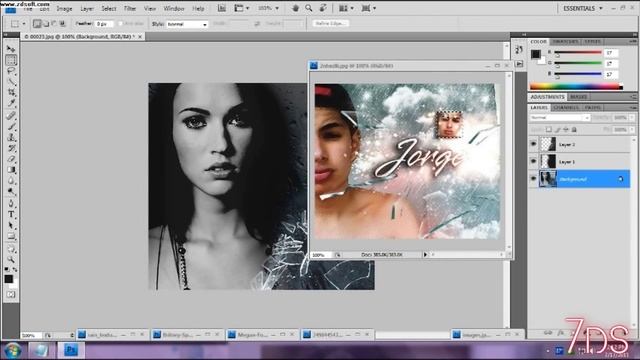Click the red R channel slider
Viewport: 640px width, 360px height.
pos(578,52)
